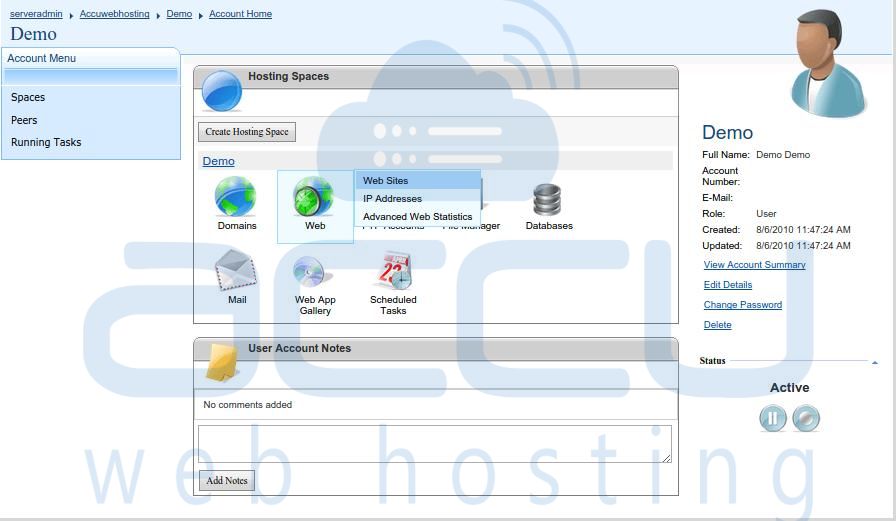896x521 pixels.
Task: Click the Created date value
Action: [803, 230]
